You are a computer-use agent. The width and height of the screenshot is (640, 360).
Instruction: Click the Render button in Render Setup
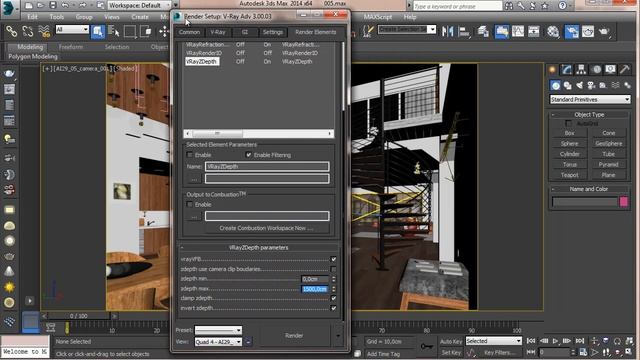tap(294, 336)
